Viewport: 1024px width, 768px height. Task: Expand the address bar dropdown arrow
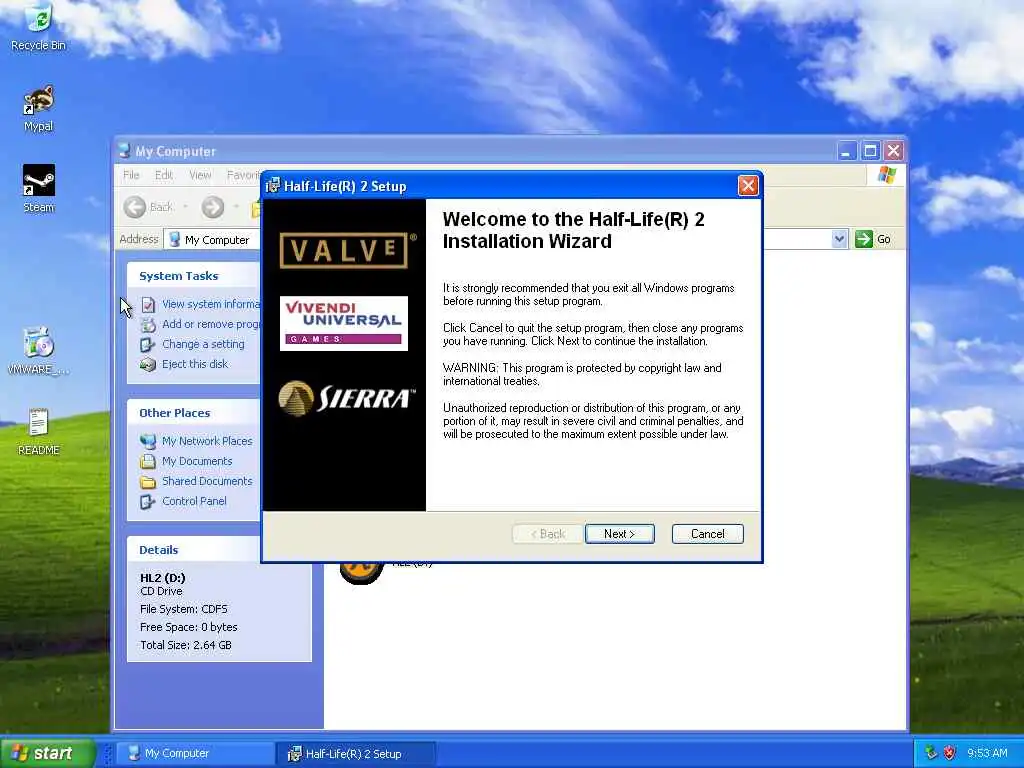(x=839, y=239)
